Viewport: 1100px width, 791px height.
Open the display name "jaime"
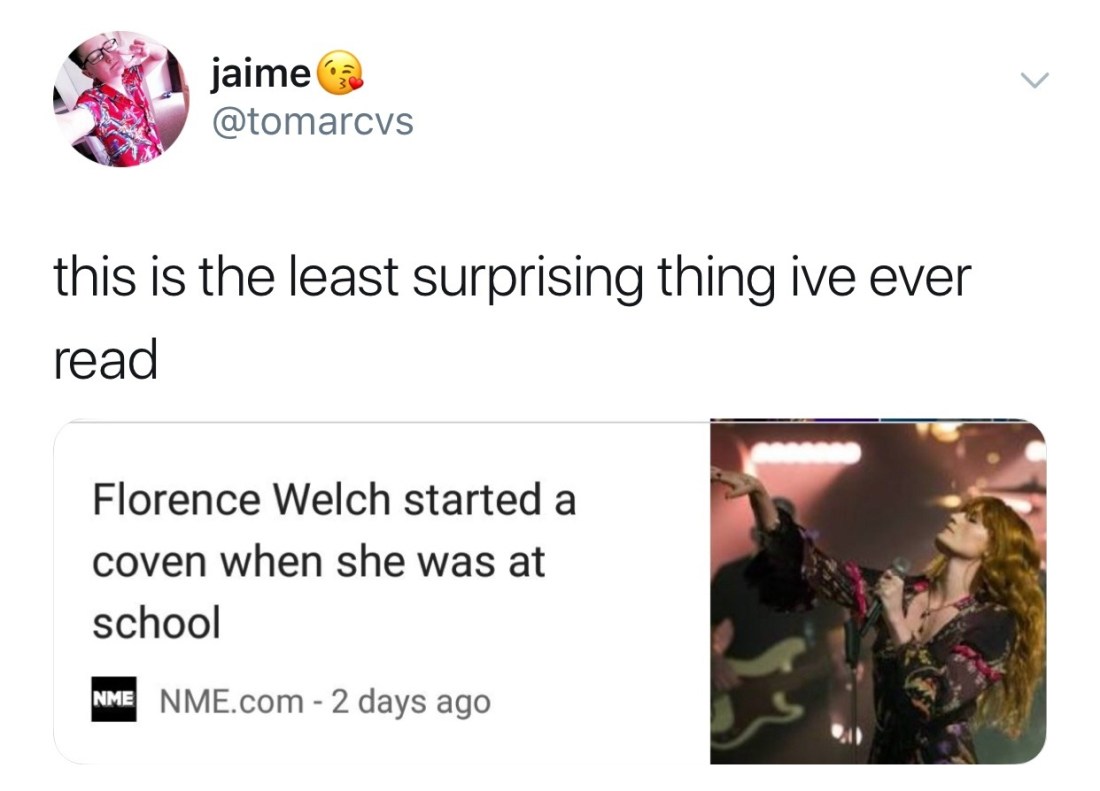point(260,72)
